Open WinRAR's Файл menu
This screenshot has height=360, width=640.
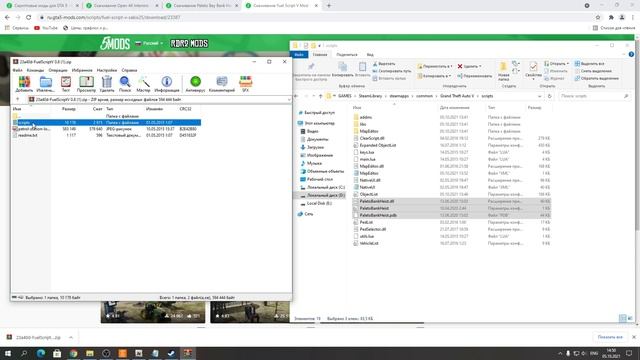pyautogui.click(x=18, y=70)
